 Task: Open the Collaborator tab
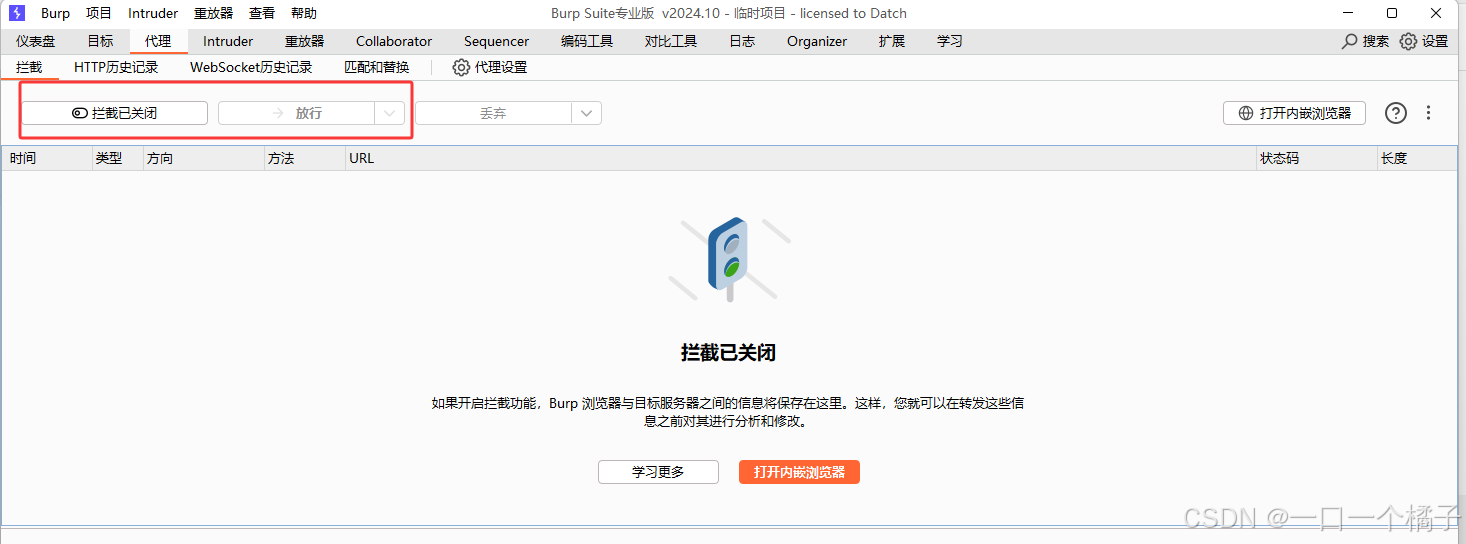394,41
